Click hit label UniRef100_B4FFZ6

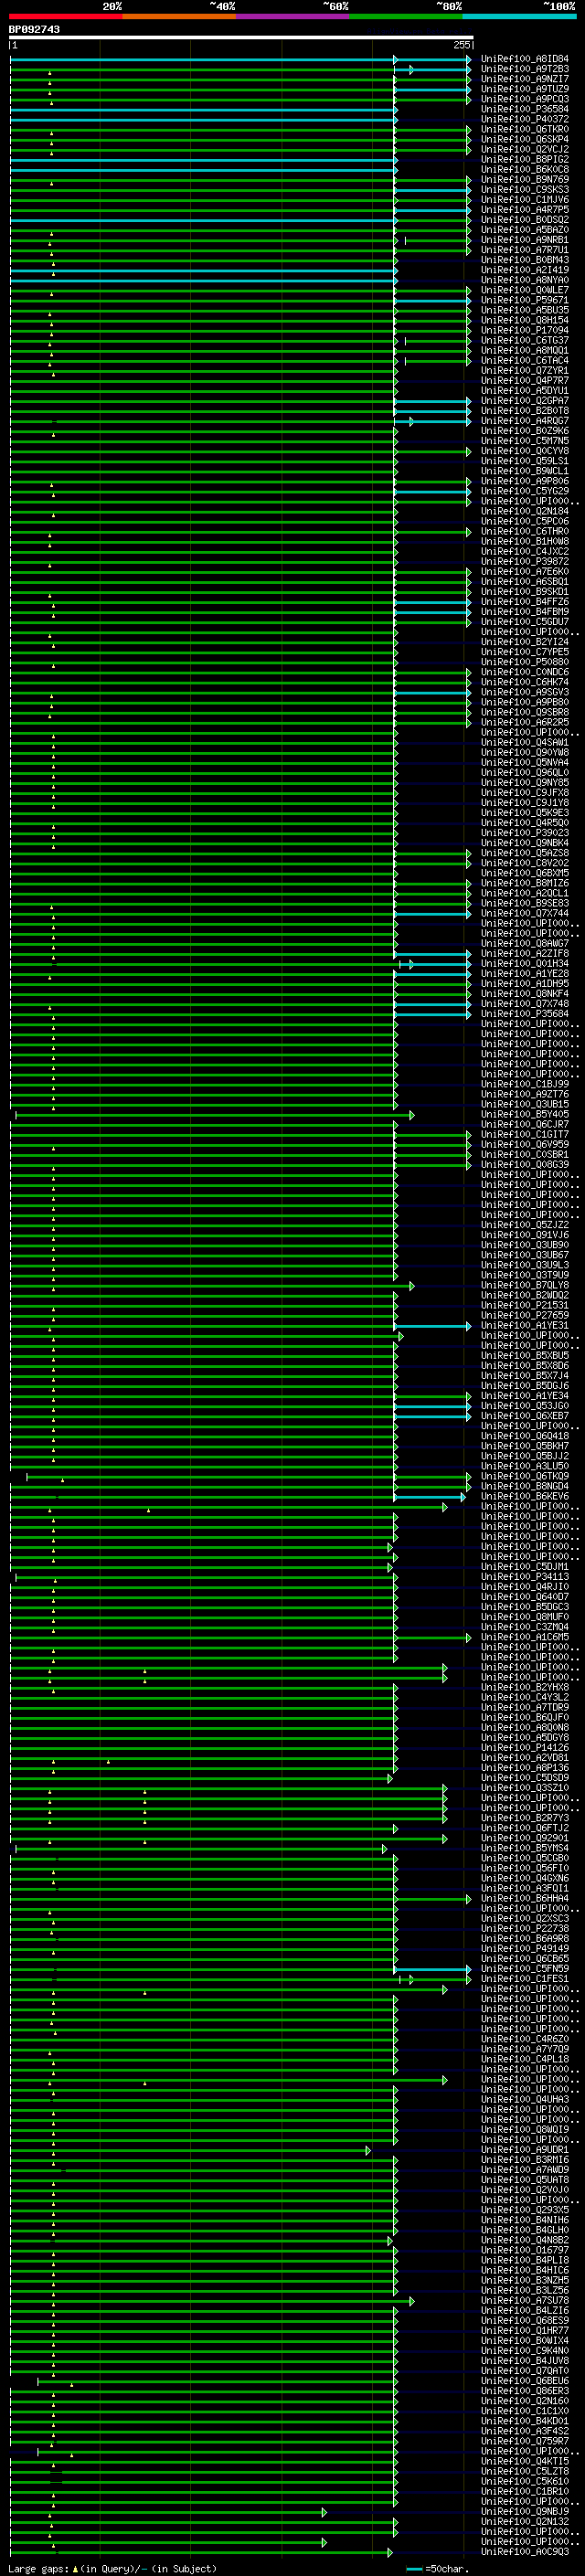click(525, 602)
